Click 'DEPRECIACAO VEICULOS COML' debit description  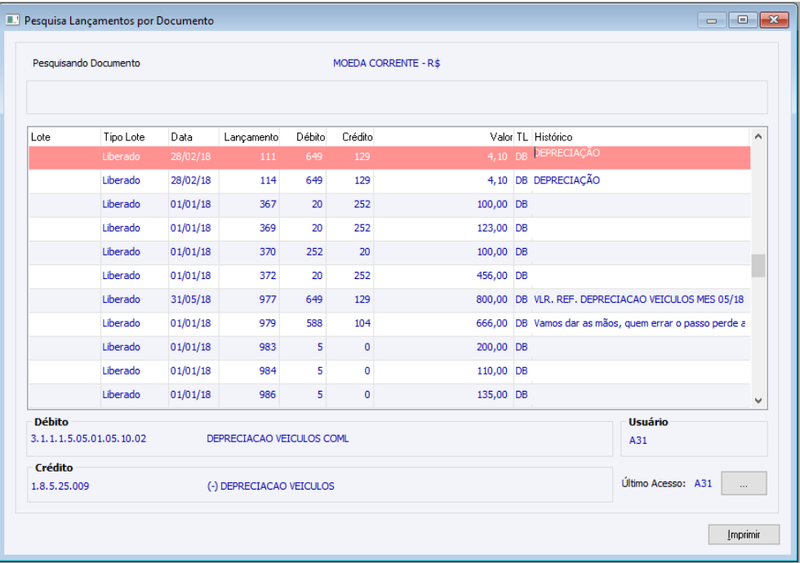point(278,438)
